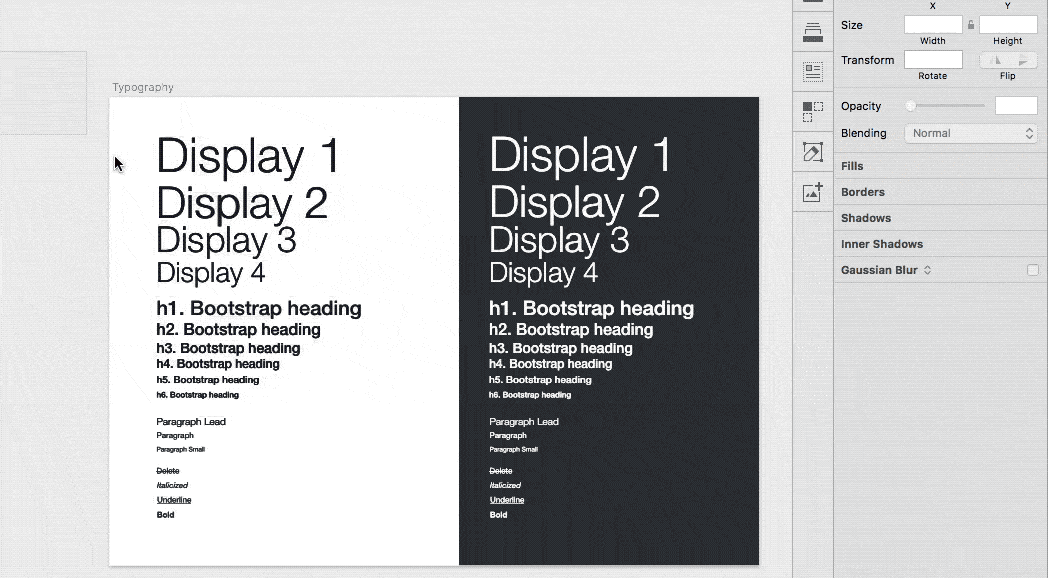Select strikethrough Delete text on white panel
1048x578 pixels.
coord(168,471)
